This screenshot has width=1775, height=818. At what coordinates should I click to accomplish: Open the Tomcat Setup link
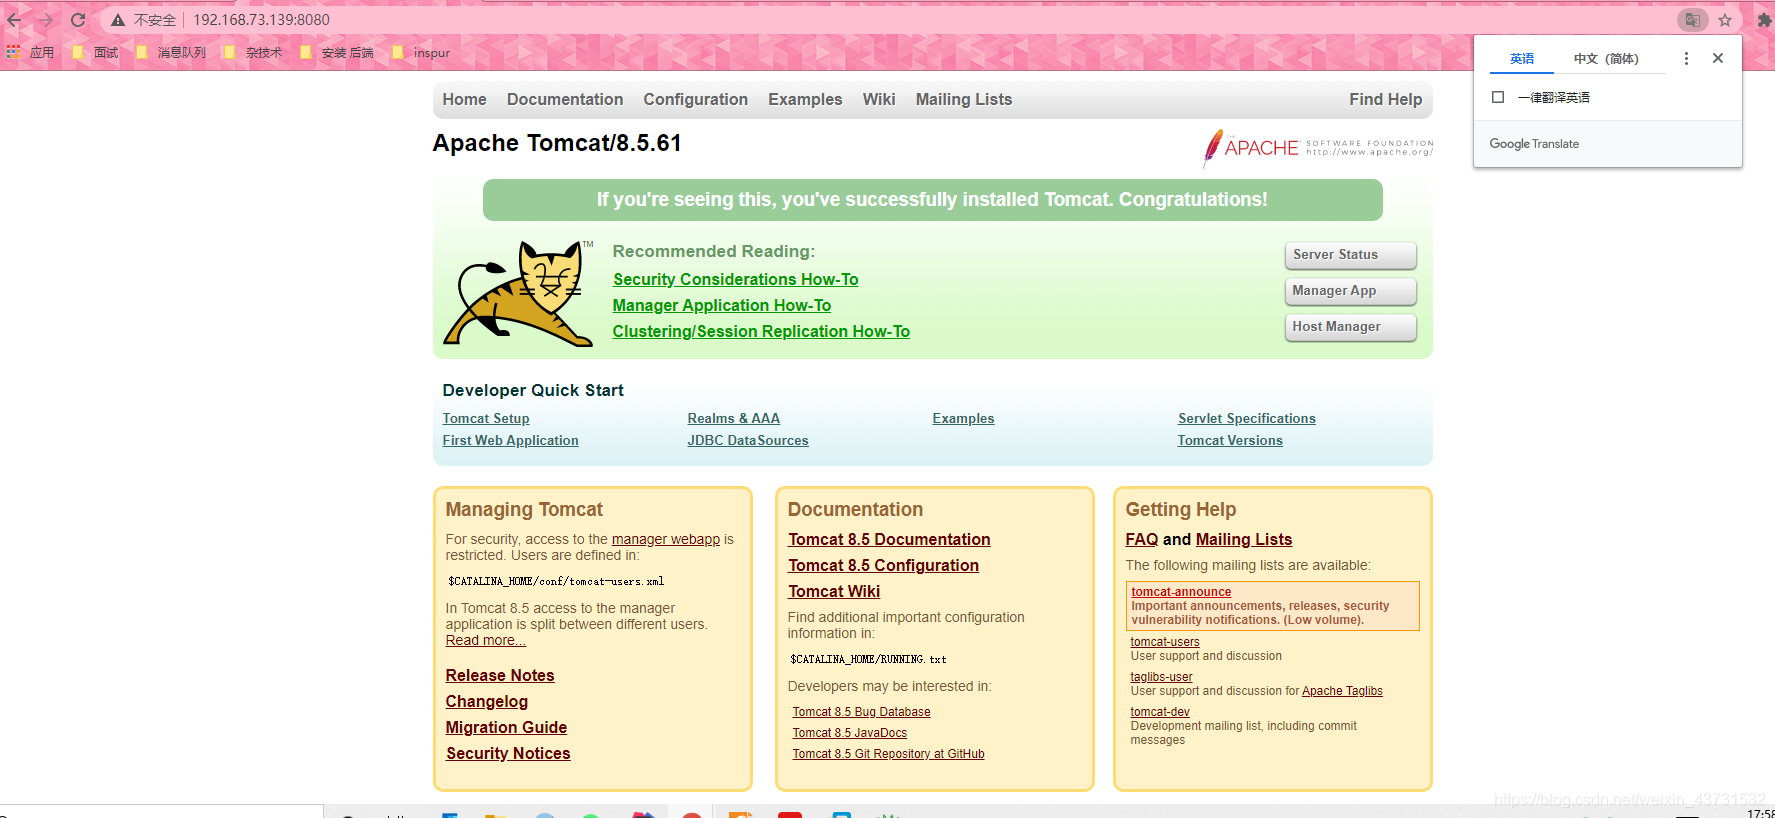(x=486, y=419)
